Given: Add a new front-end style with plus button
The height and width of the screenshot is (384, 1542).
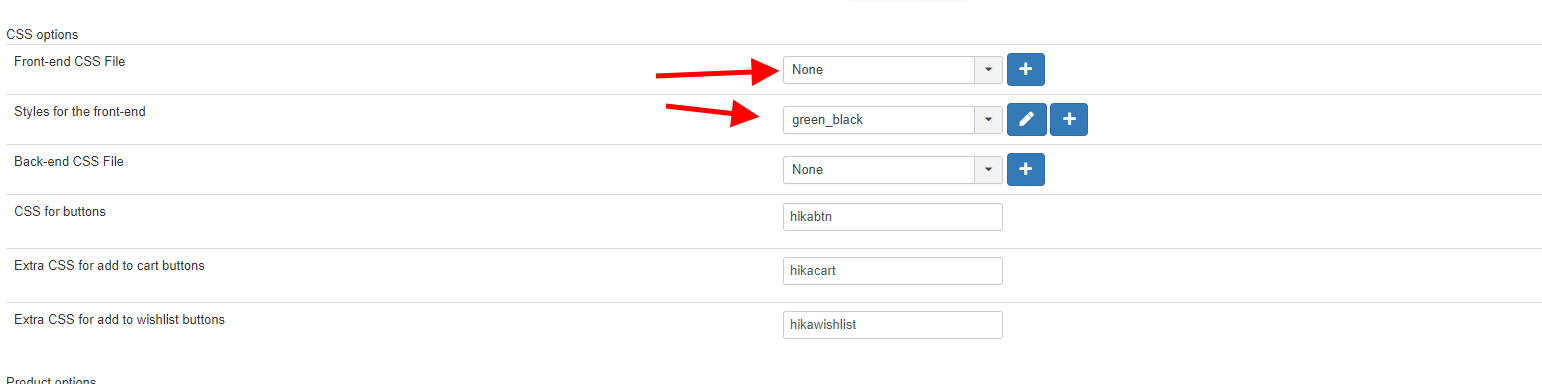Looking at the screenshot, I should pos(1069,120).
